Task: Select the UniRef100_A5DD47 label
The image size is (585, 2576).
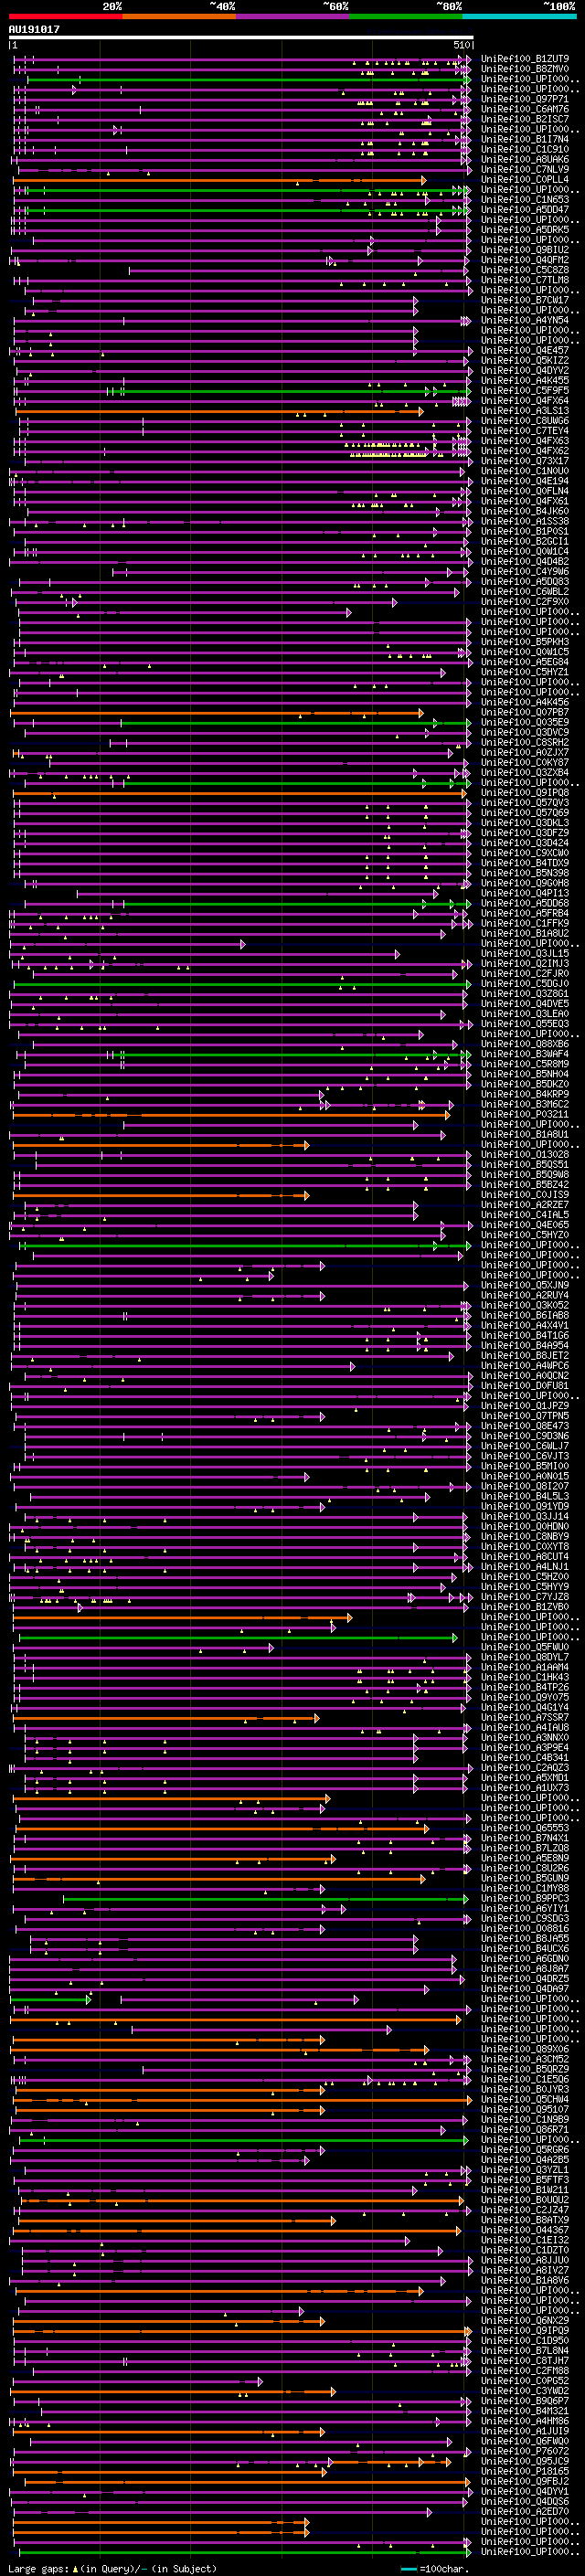Action: (525, 210)
